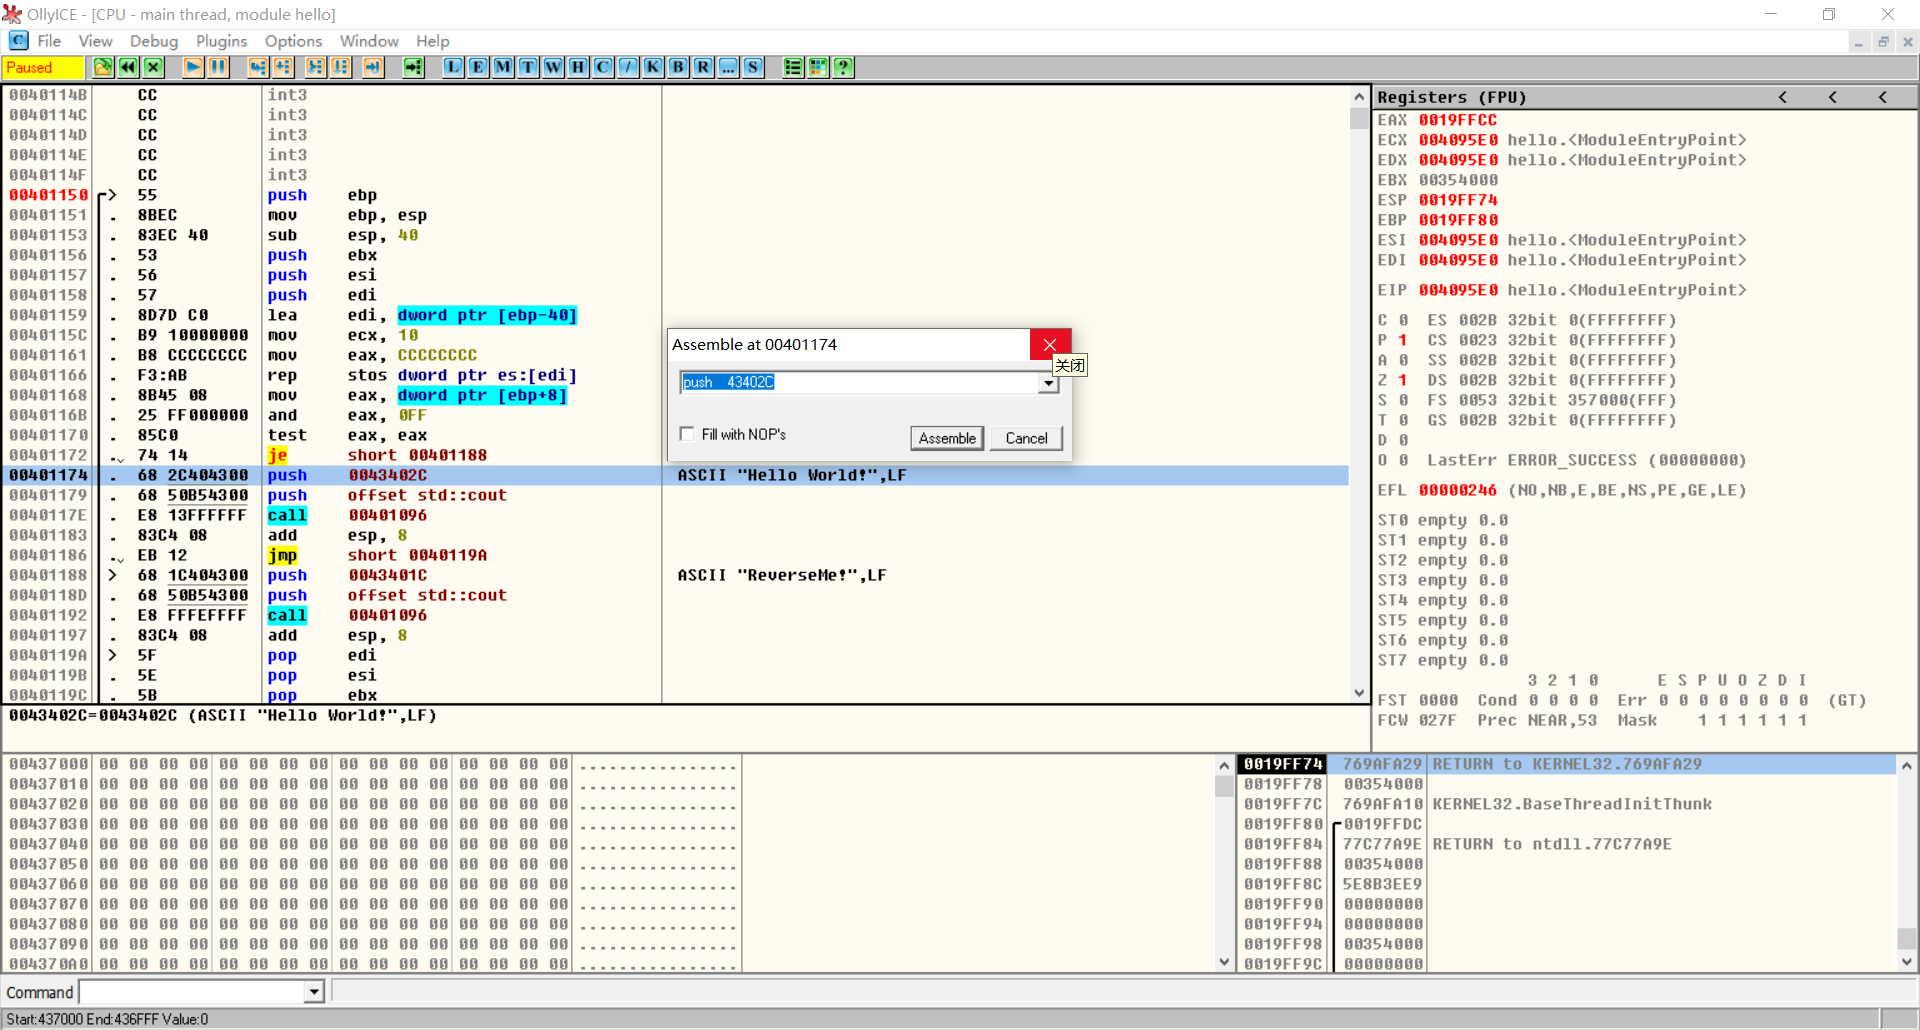Click the Command input field
This screenshot has height=1030, width=1920.
tap(192, 992)
